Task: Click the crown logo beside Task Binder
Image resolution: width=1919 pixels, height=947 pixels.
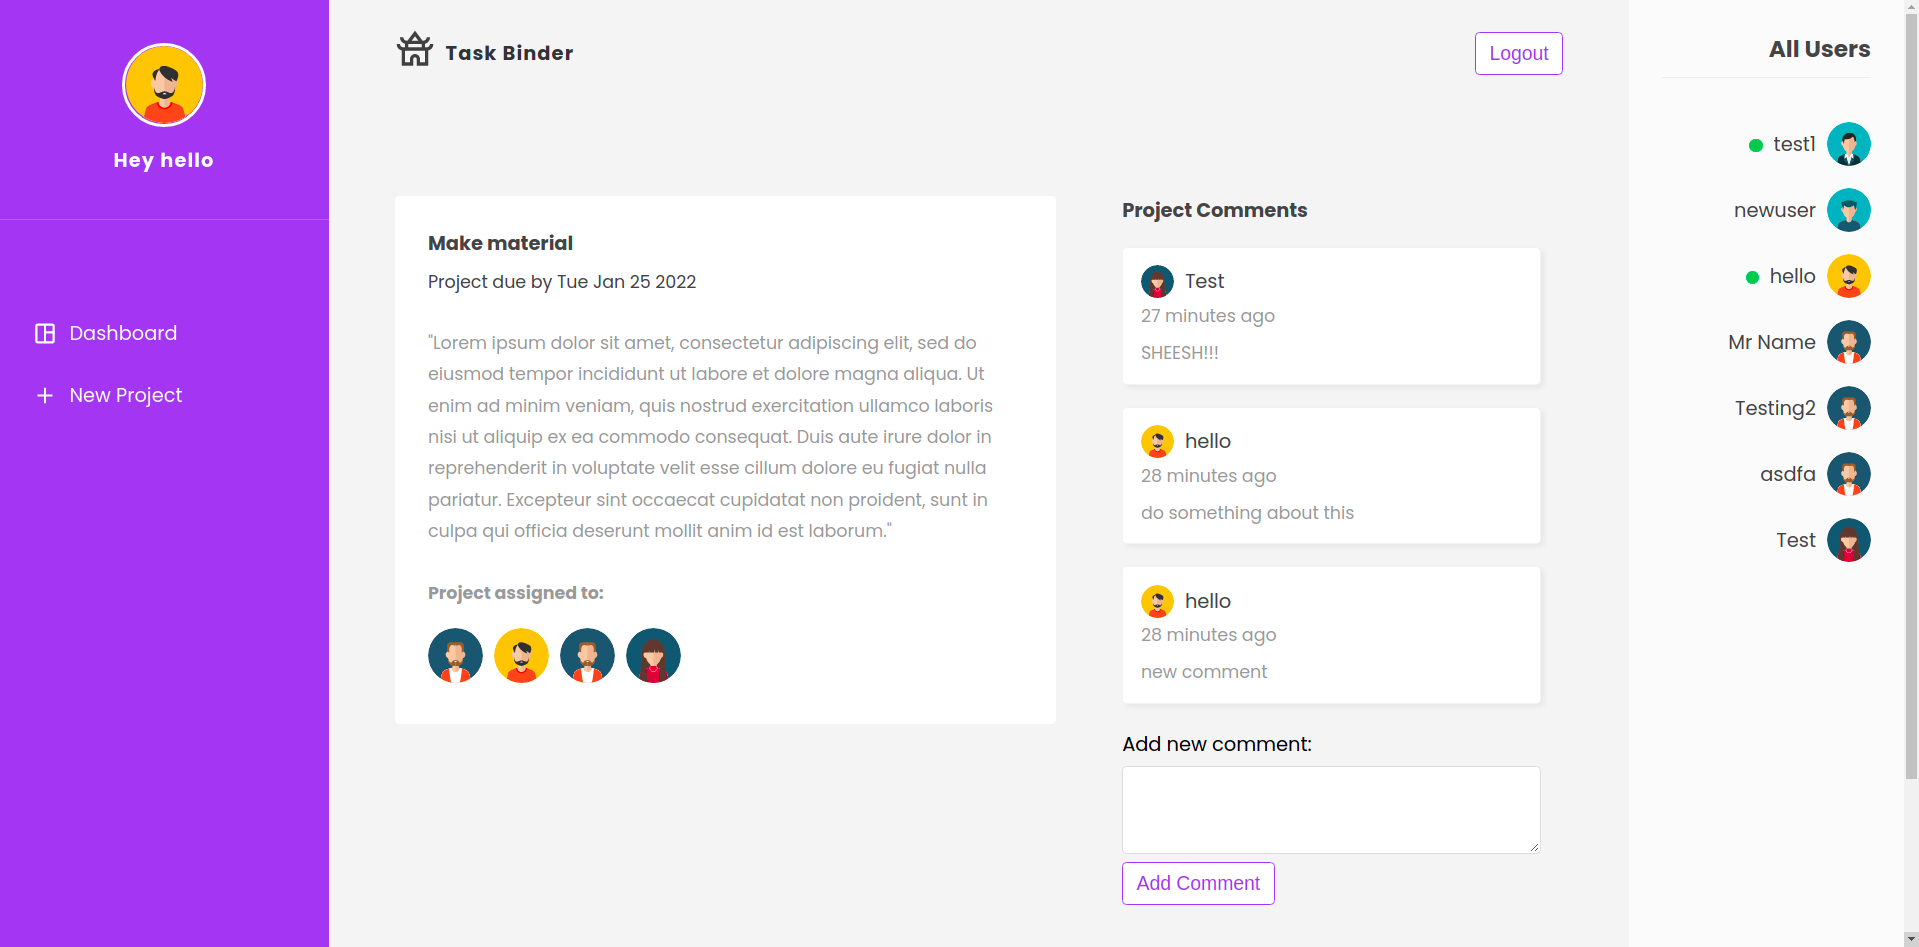Action: tap(413, 49)
